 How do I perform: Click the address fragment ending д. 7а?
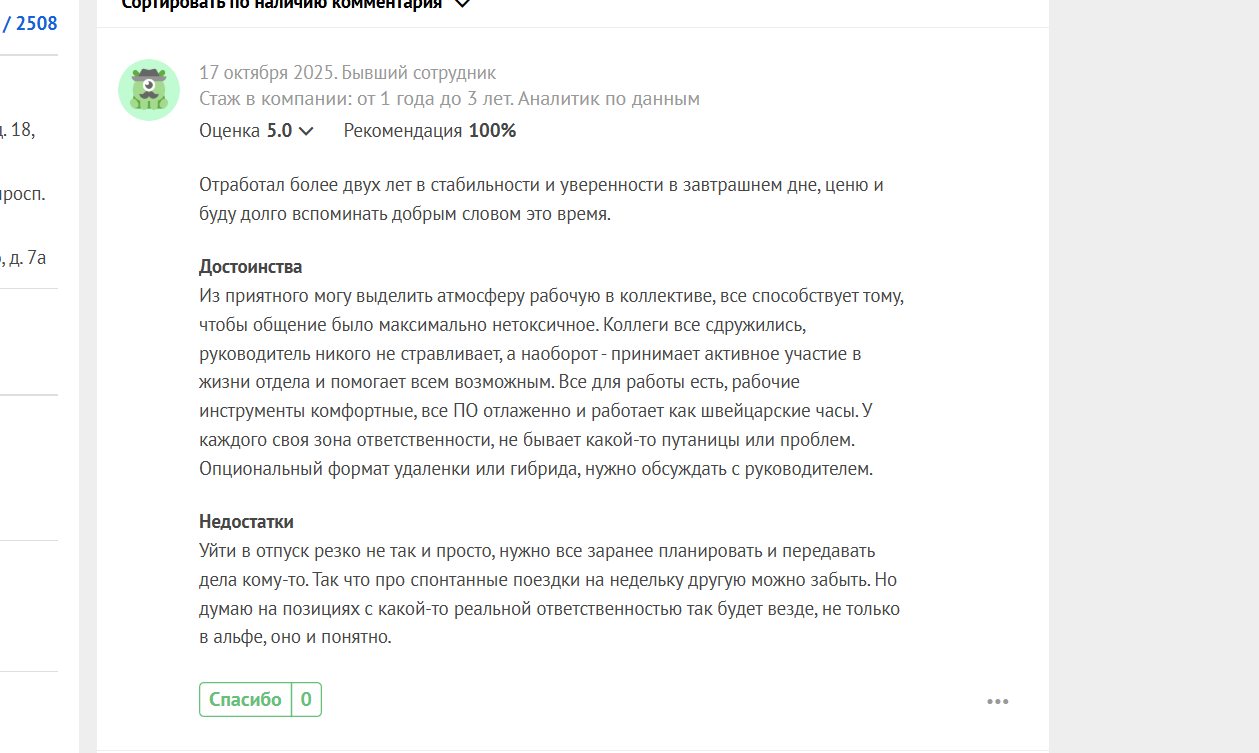click(26, 258)
